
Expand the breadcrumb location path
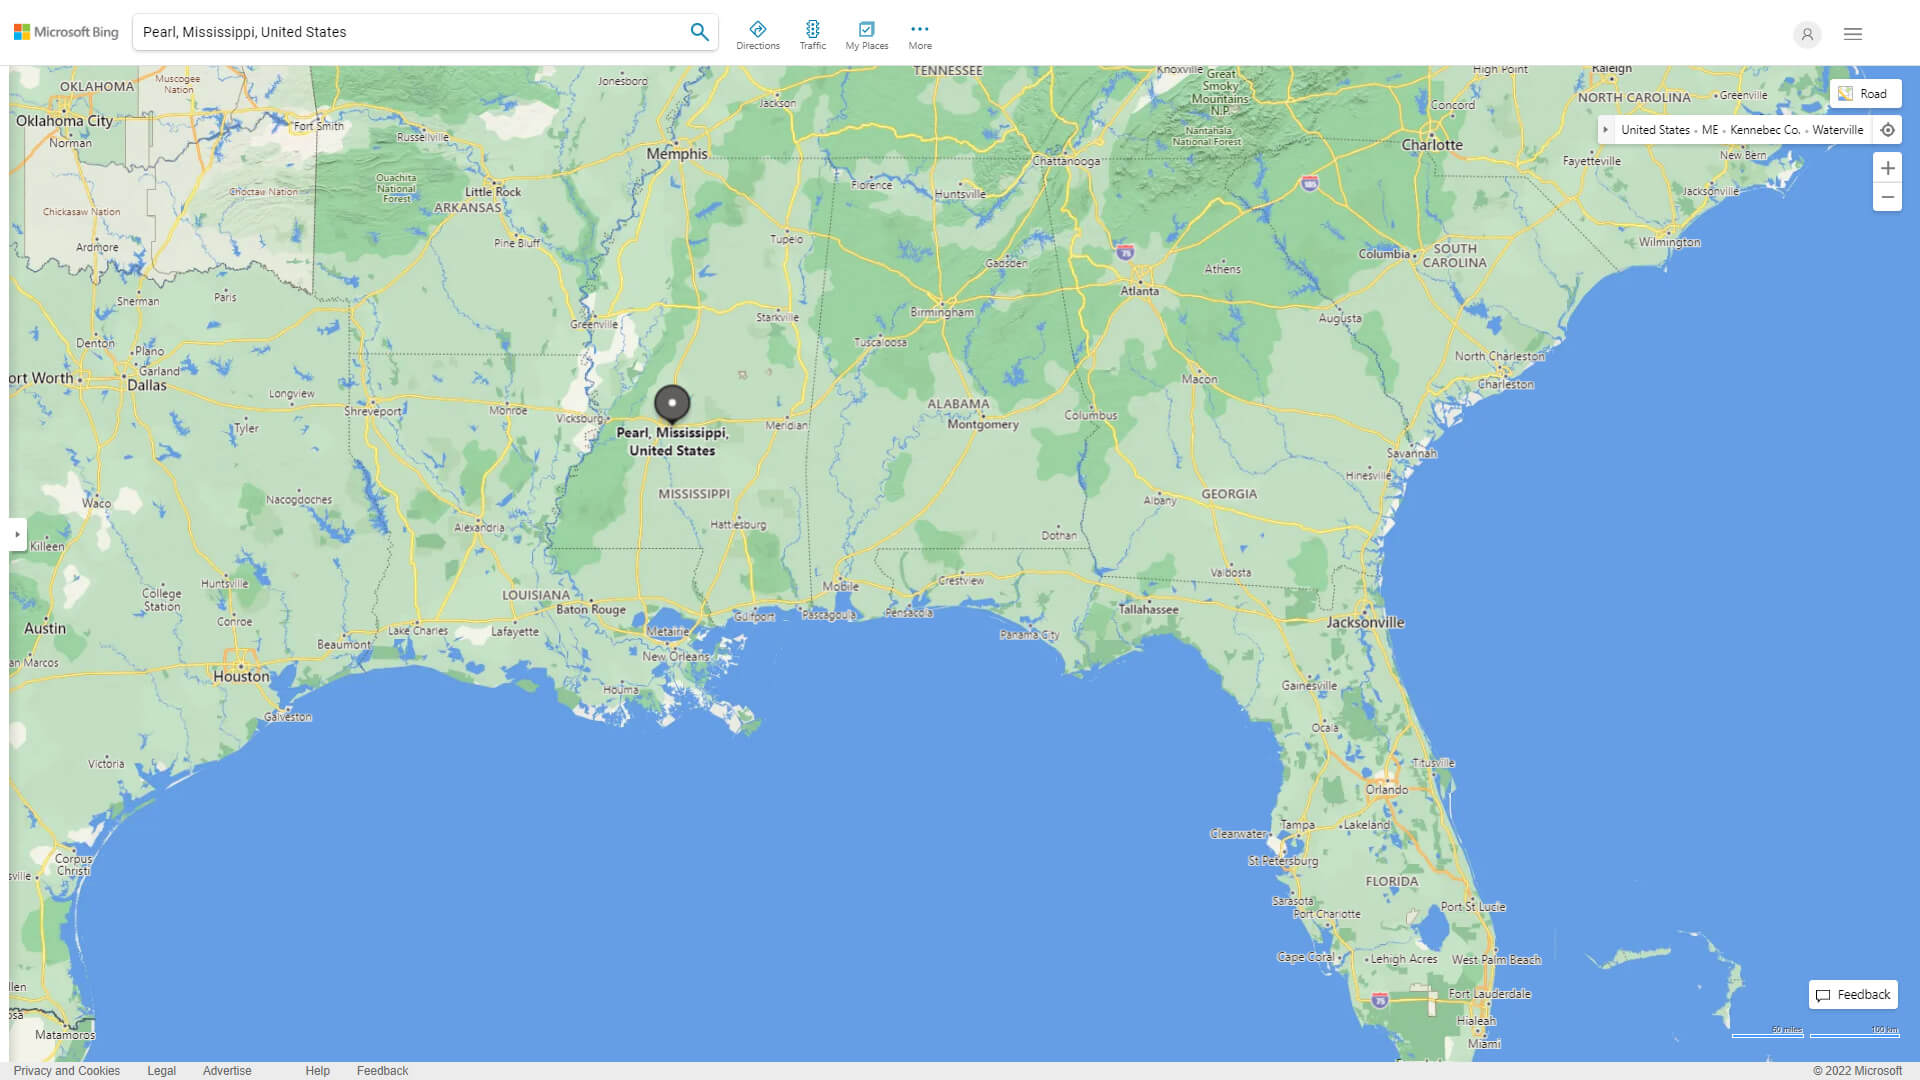(1606, 129)
